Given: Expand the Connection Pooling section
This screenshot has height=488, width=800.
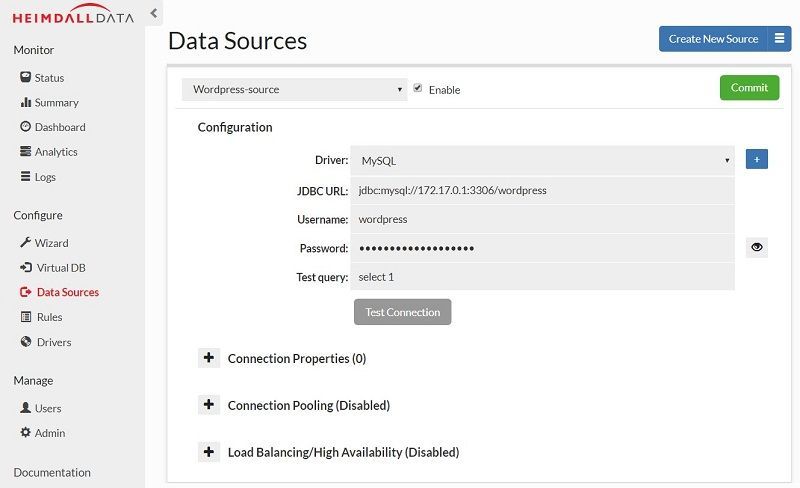Looking at the screenshot, I should click(209, 405).
